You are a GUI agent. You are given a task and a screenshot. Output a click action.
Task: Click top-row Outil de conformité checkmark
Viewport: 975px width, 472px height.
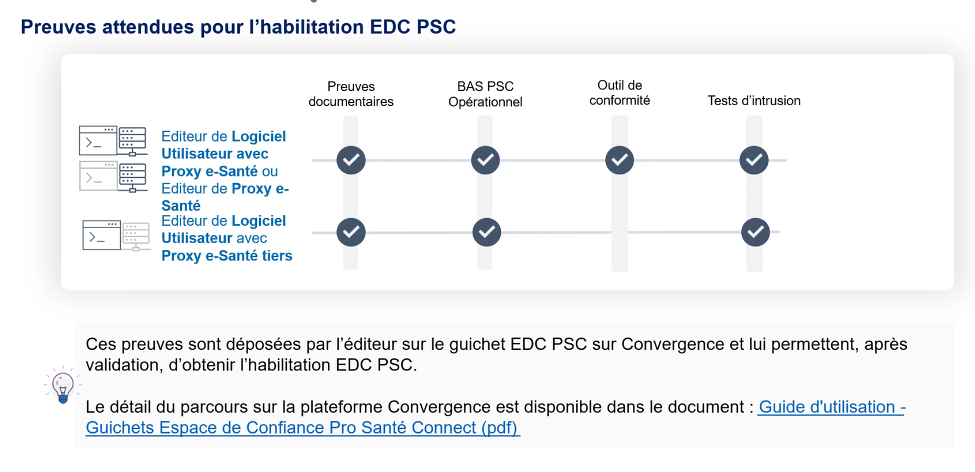(620, 160)
